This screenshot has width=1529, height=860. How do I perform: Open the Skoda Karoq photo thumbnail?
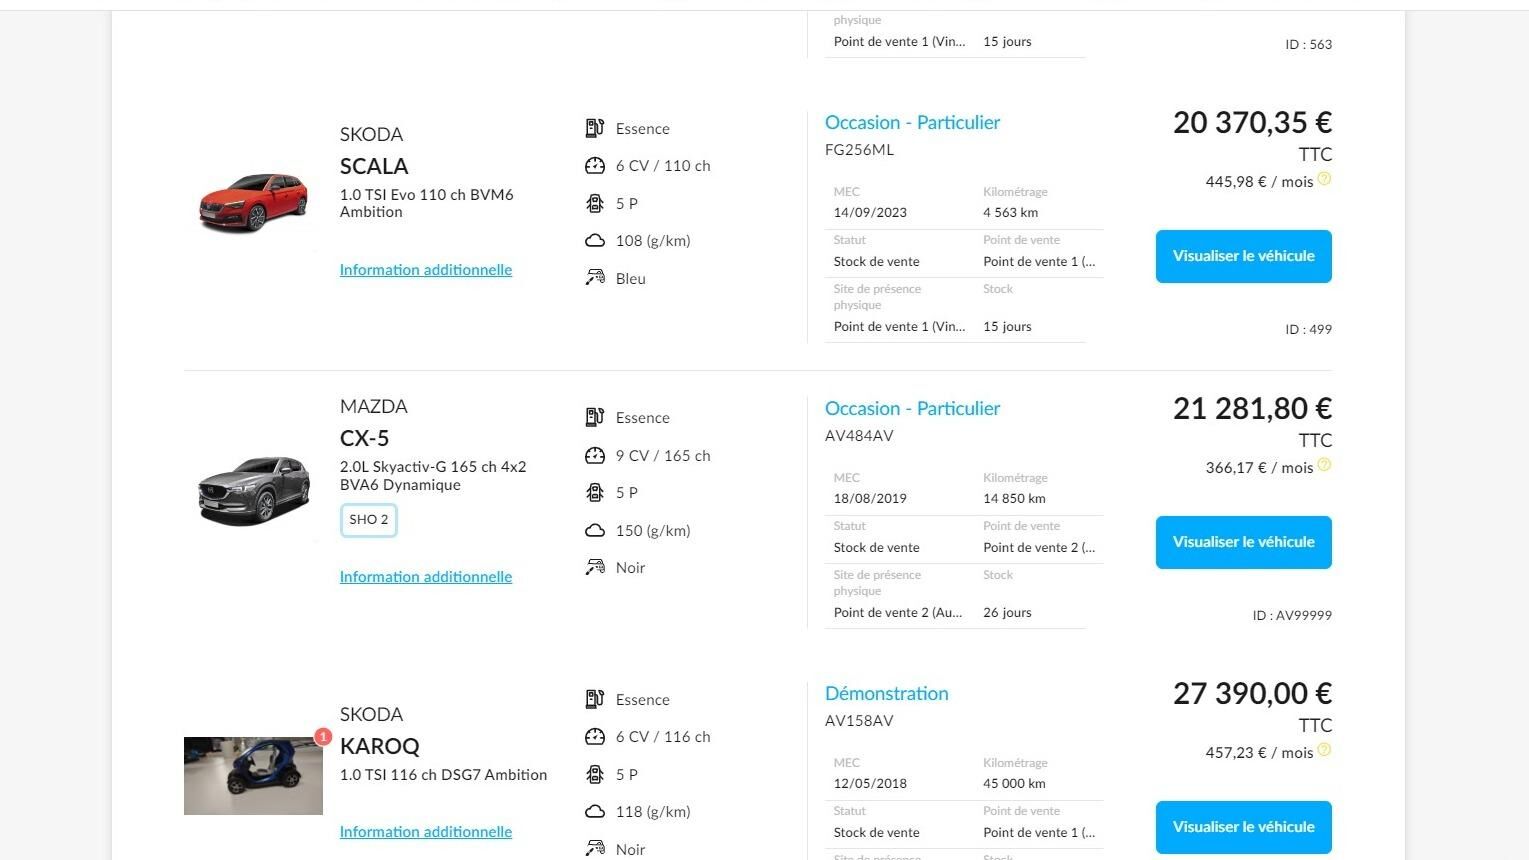(x=253, y=776)
